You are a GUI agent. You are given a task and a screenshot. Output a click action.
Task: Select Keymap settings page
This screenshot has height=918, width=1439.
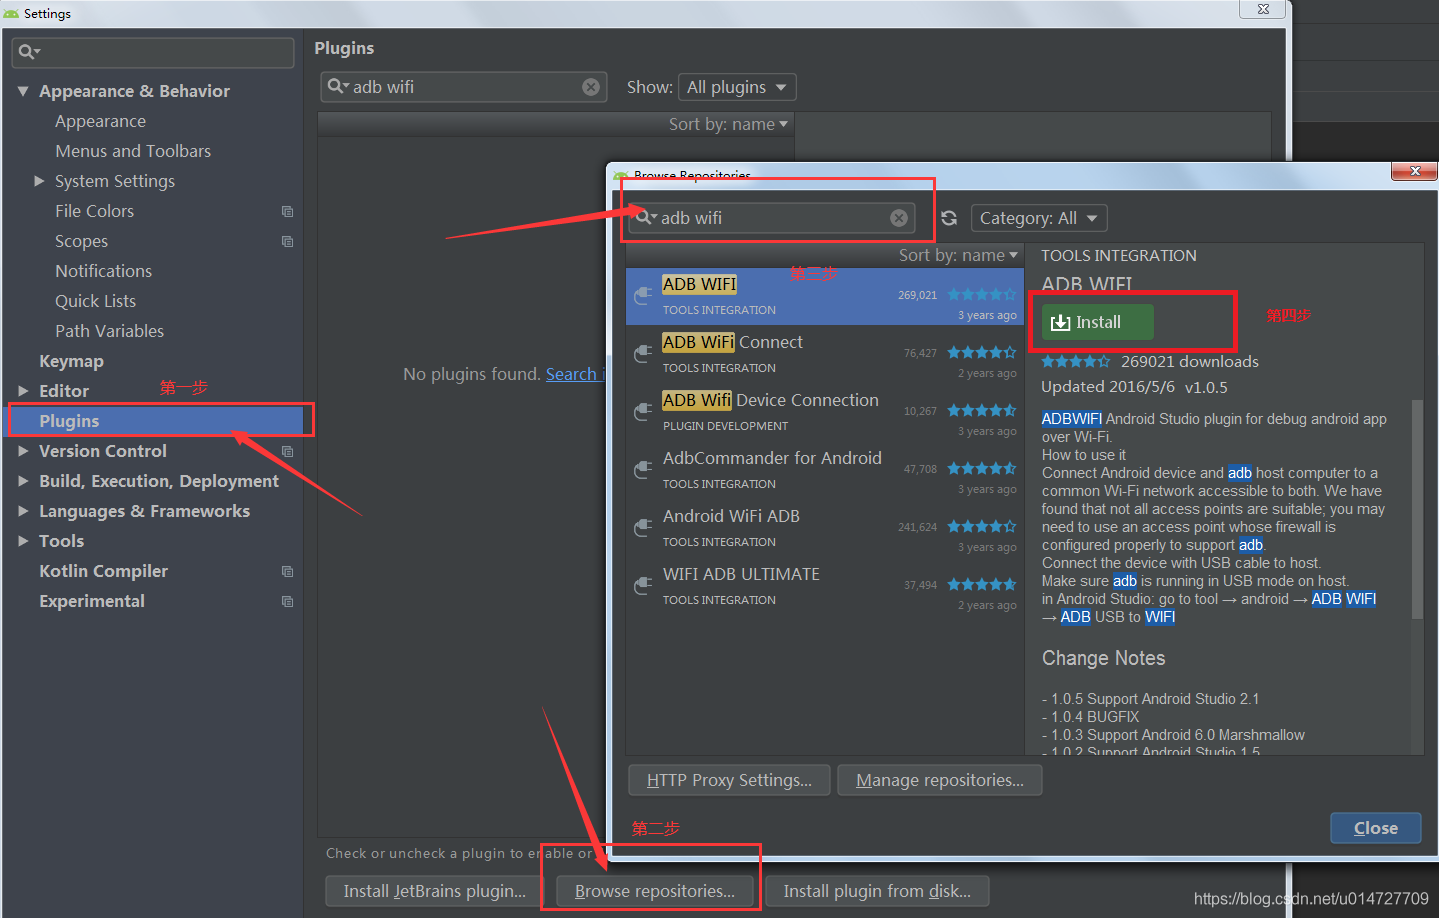click(x=71, y=361)
